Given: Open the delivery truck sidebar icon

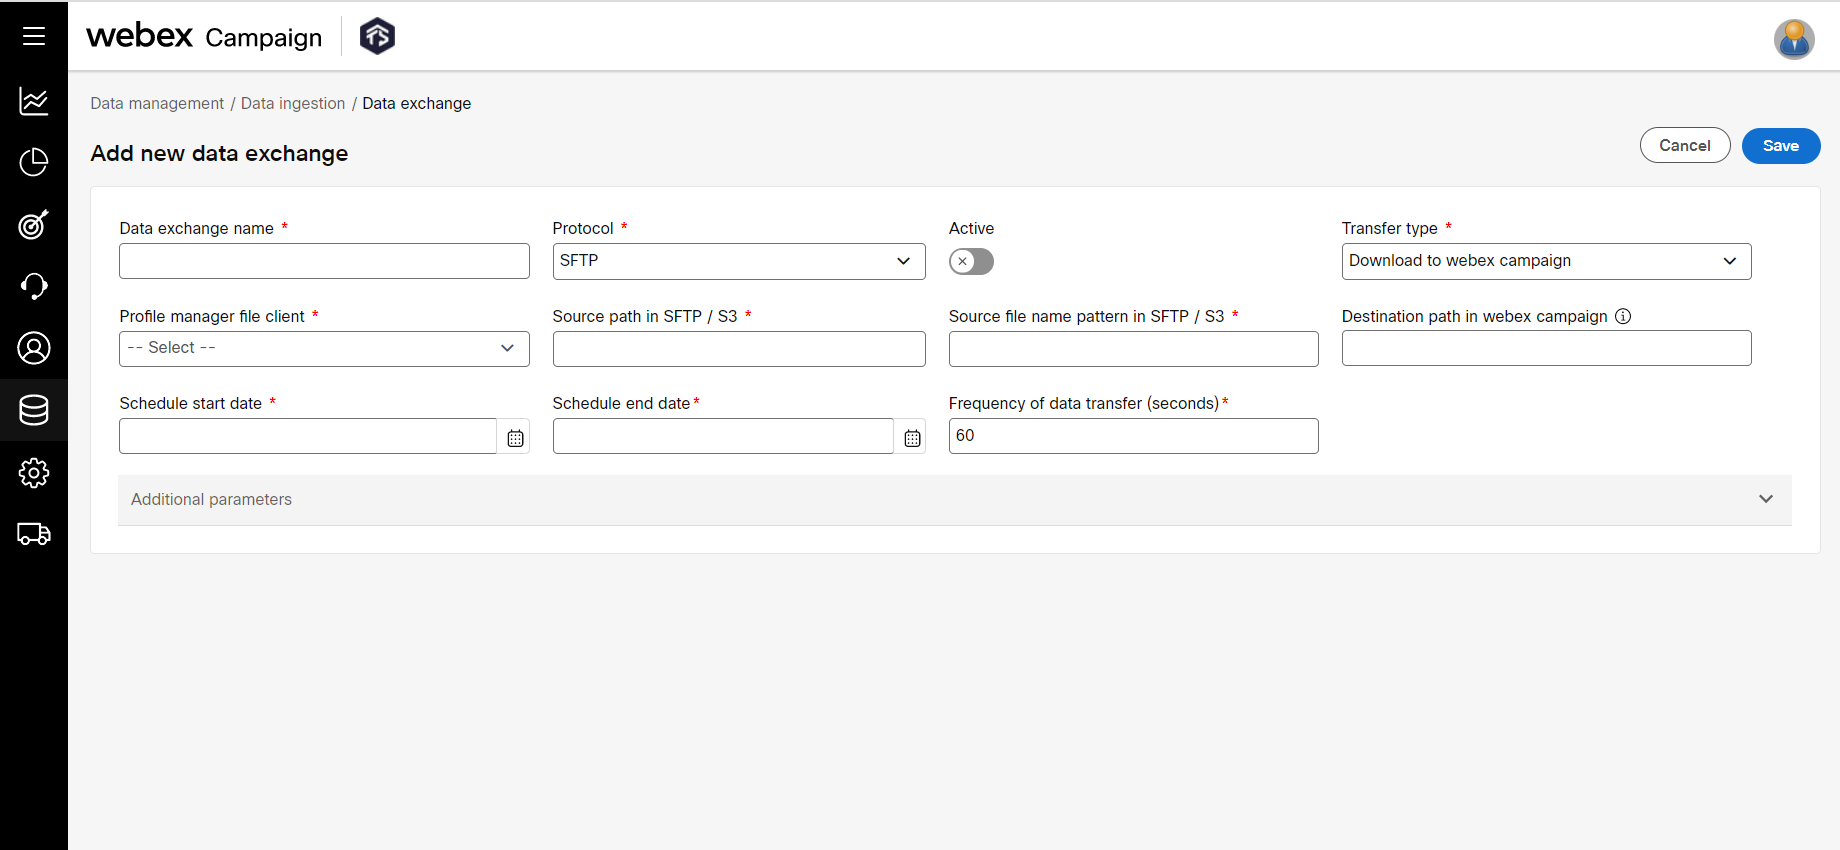Looking at the screenshot, I should (34, 534).
